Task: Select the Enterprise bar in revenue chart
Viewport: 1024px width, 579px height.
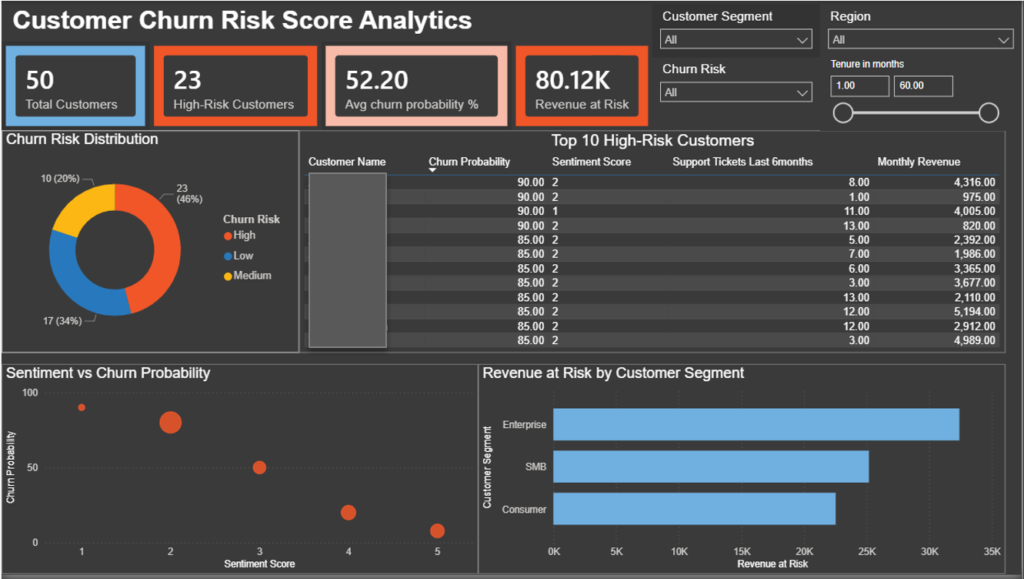Action: click(x=755, y=424)
